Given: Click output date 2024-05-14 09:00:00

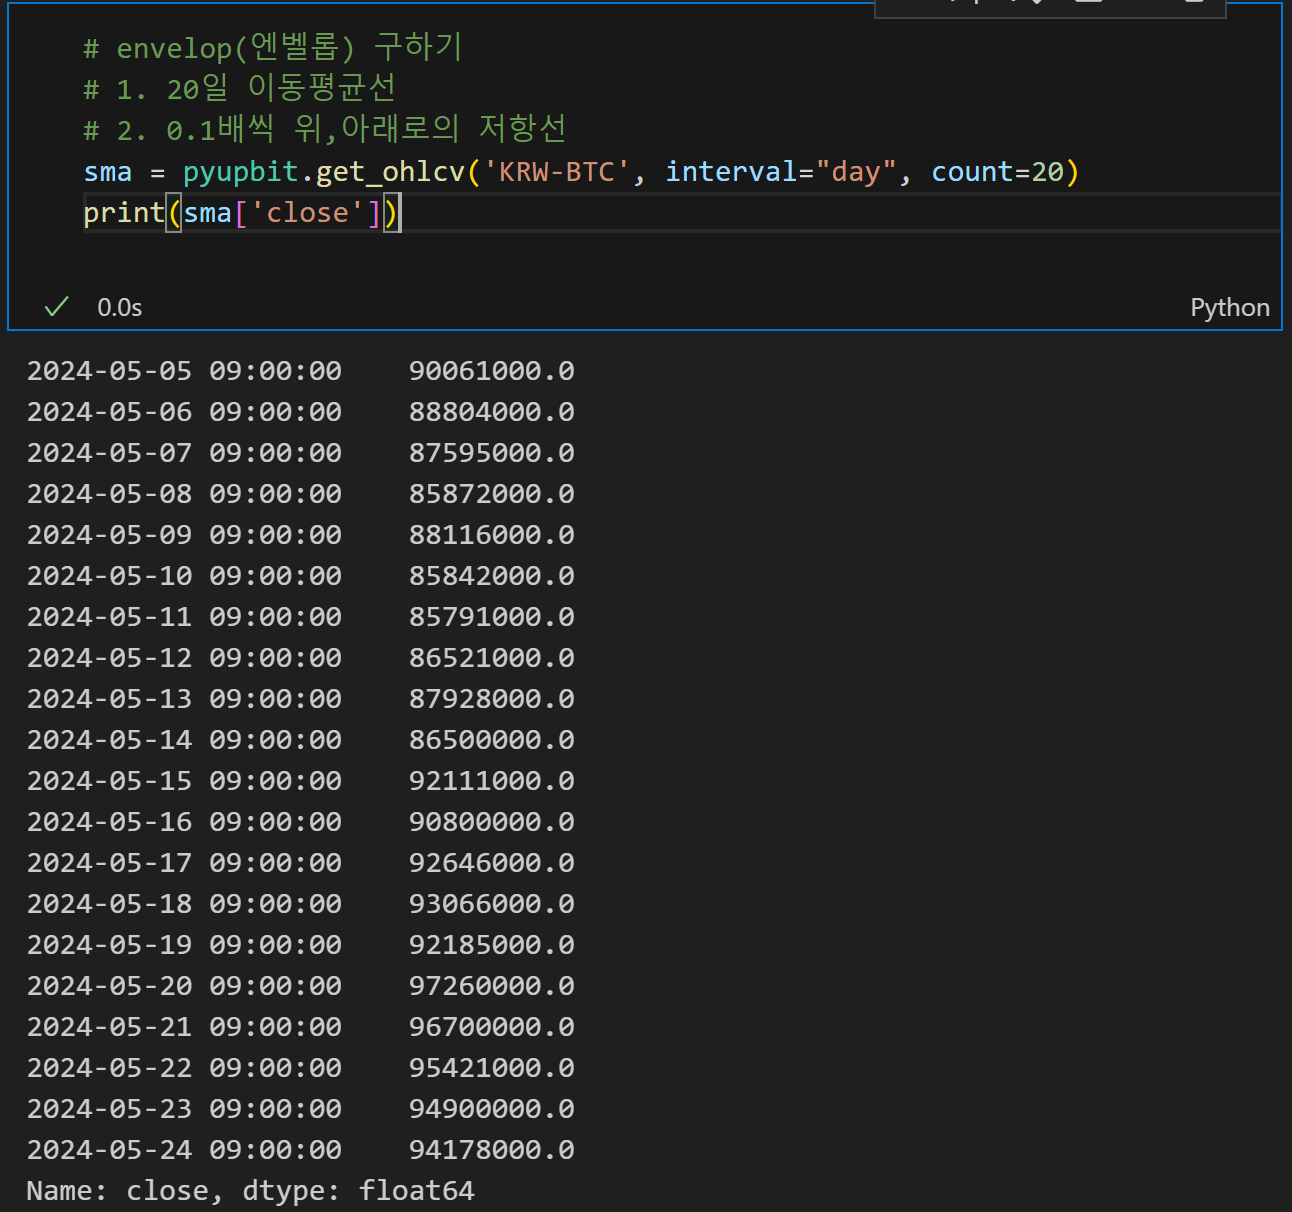Looking at the screenshot, I should click(184, 740).
